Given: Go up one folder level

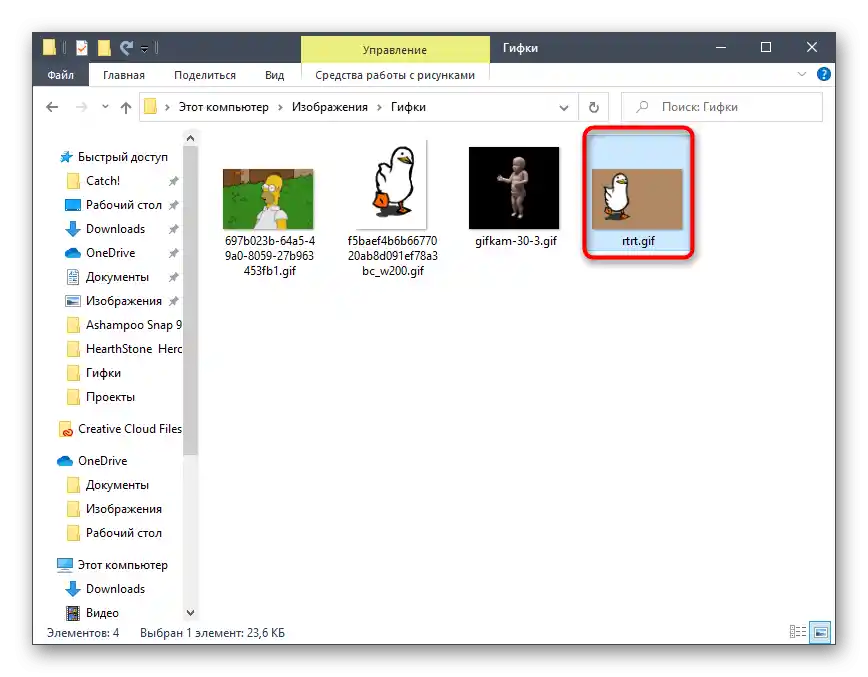Looking at the screenshot, I should click(126, 107).
